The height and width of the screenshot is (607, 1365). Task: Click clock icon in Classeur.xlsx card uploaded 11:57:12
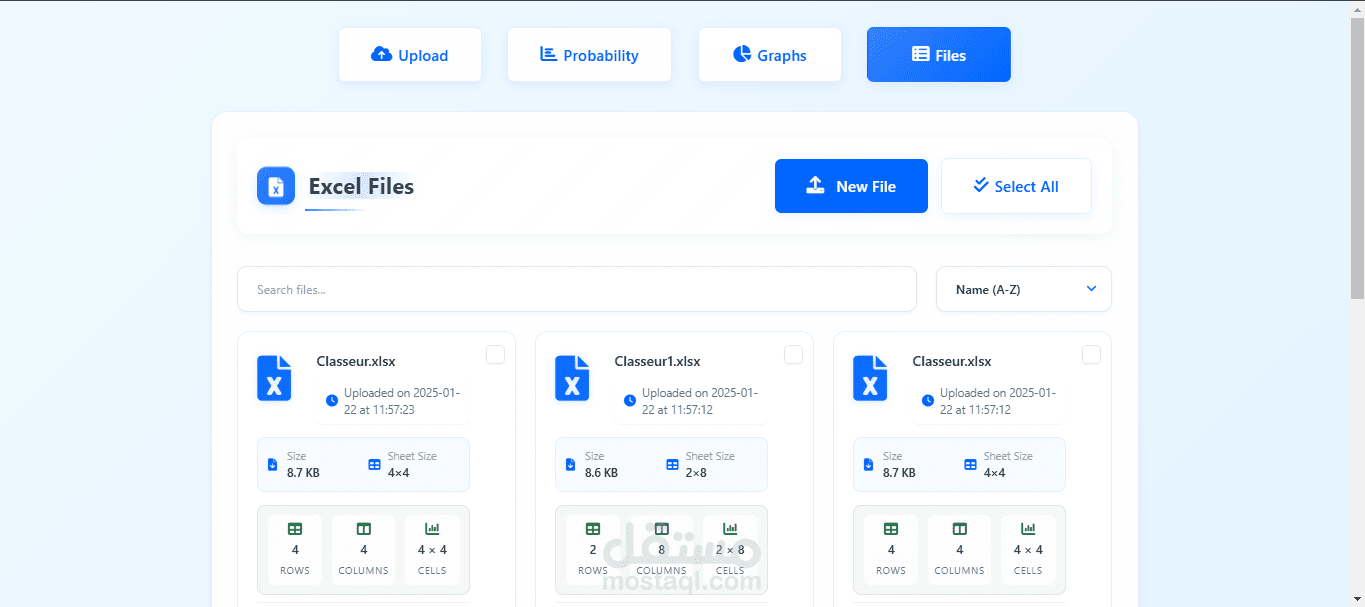(x=928, y=401)
